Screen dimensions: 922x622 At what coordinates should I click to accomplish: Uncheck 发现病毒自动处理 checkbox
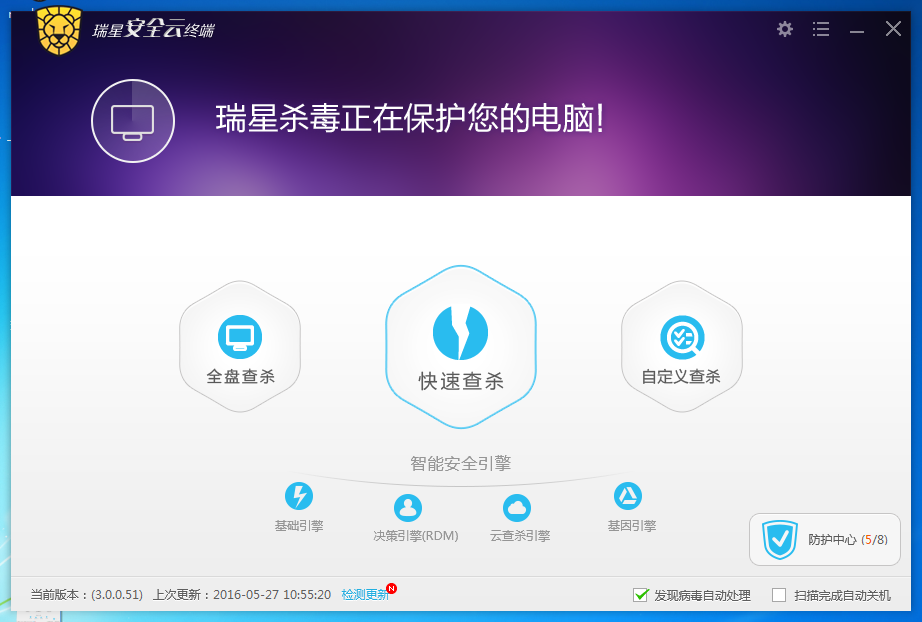coord(641,595)
